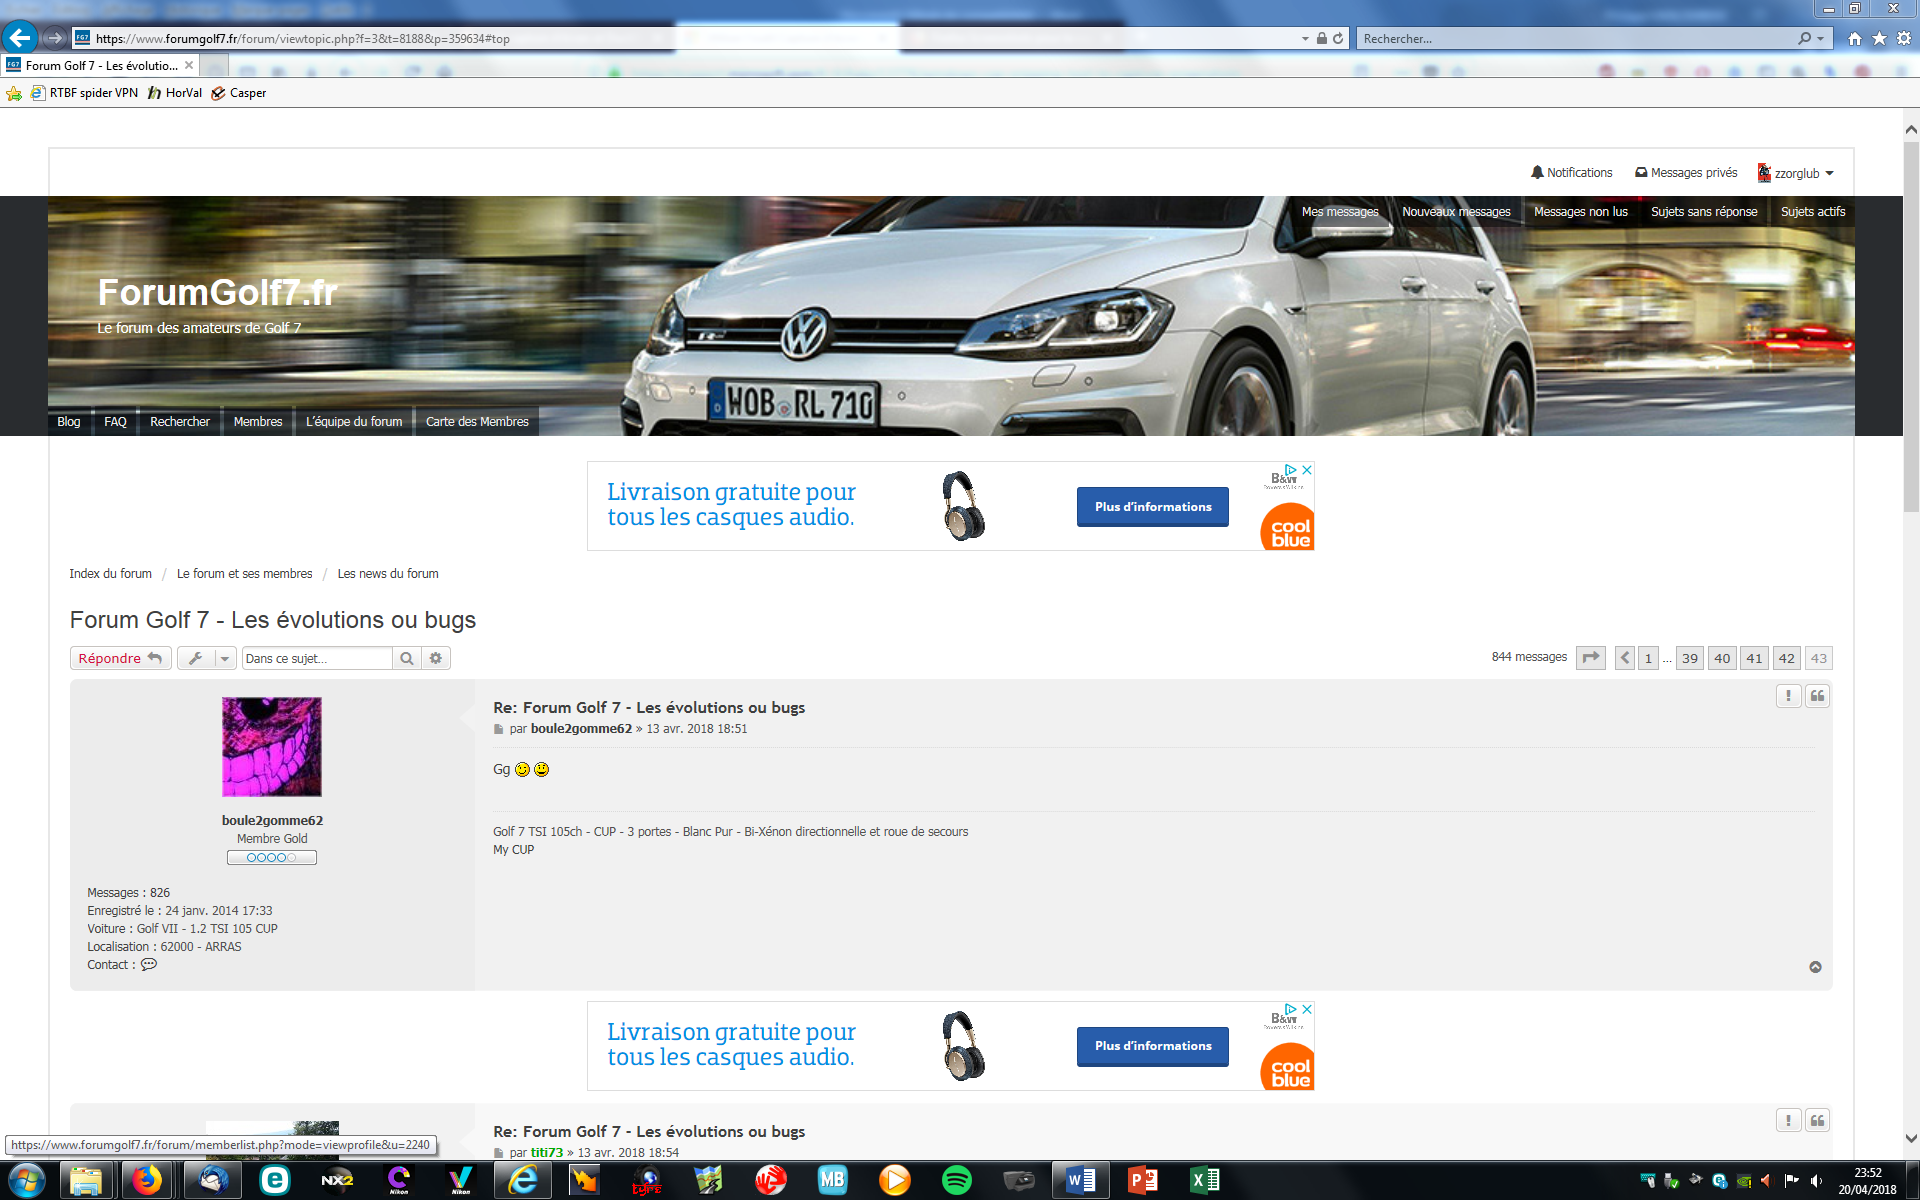Expand the zzorglub user menu
This screenshot has width=1920, height=1200.
tap(1796, 173)
